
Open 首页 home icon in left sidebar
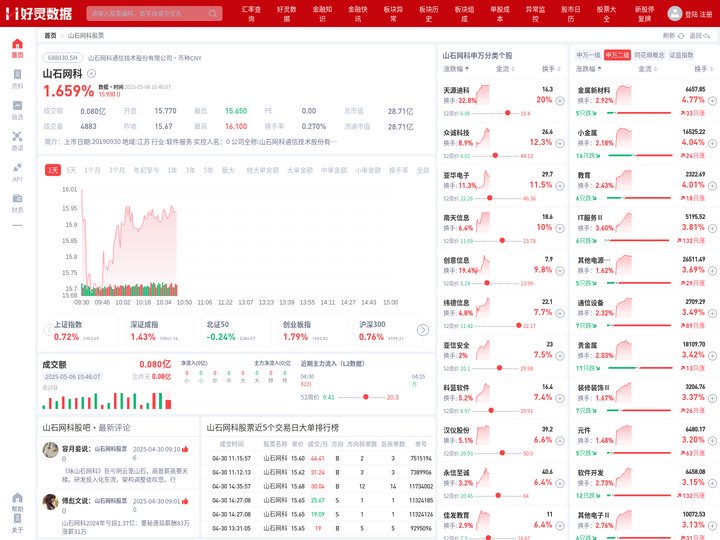click(17, 44)
